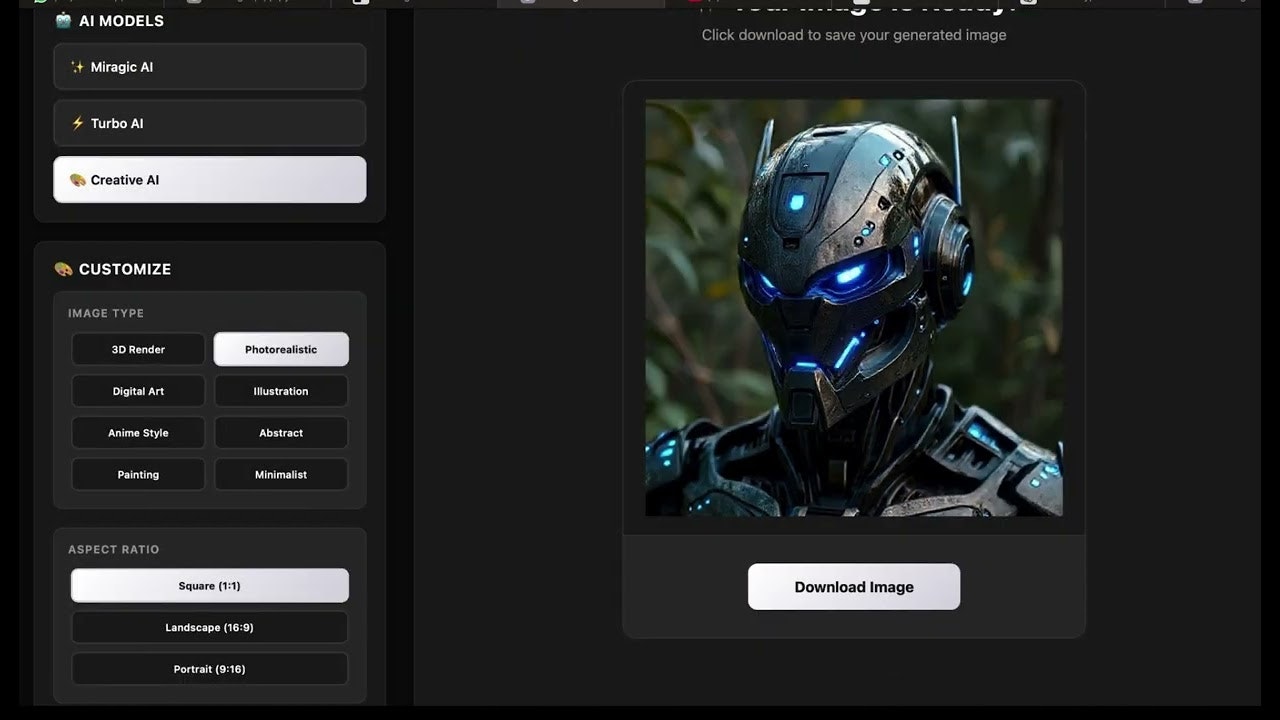The image size is (1280, 720).
Task: Download the generated robot image
Action: (854, 587)
